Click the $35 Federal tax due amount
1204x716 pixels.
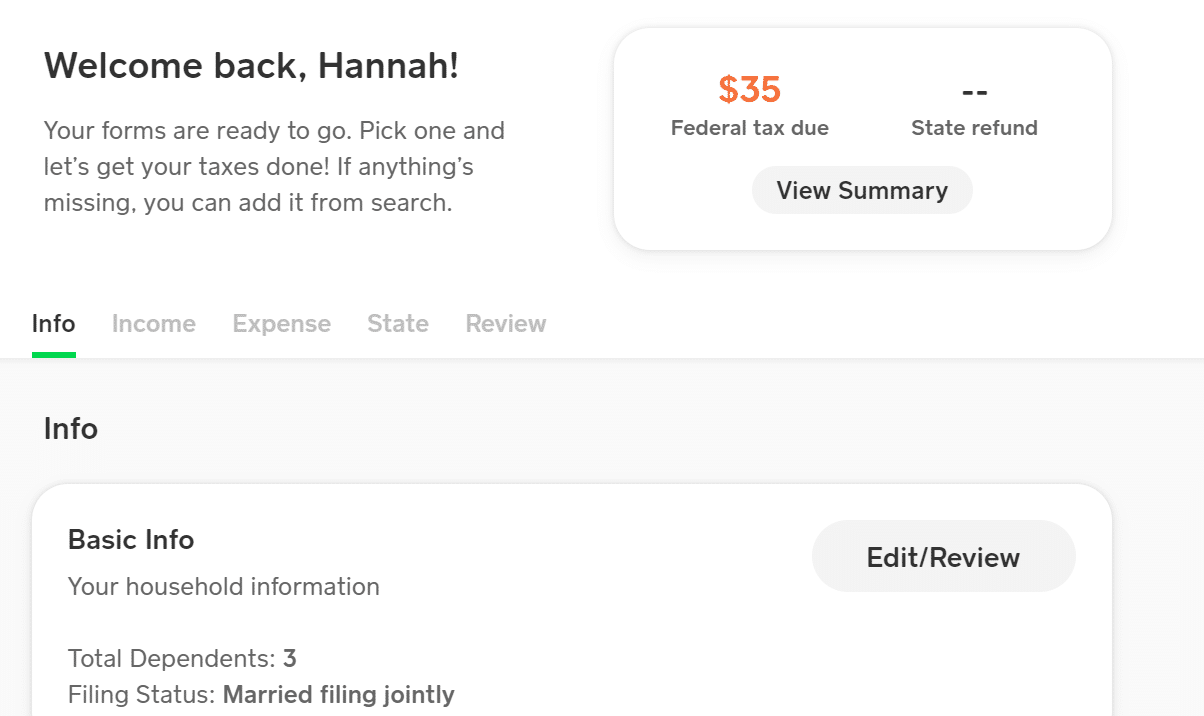(749, 90)
